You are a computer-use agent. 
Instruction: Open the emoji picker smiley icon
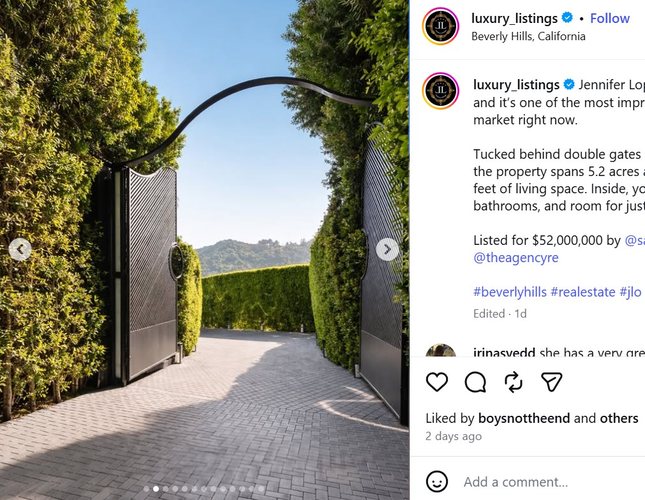436,481
